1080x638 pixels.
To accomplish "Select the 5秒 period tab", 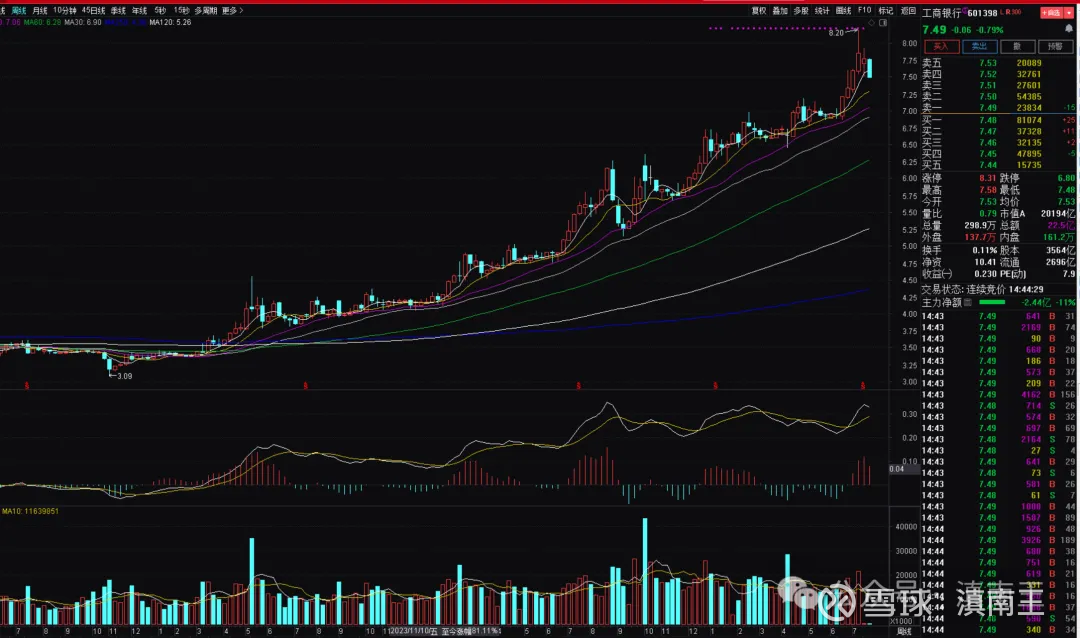I will [160, 10].
